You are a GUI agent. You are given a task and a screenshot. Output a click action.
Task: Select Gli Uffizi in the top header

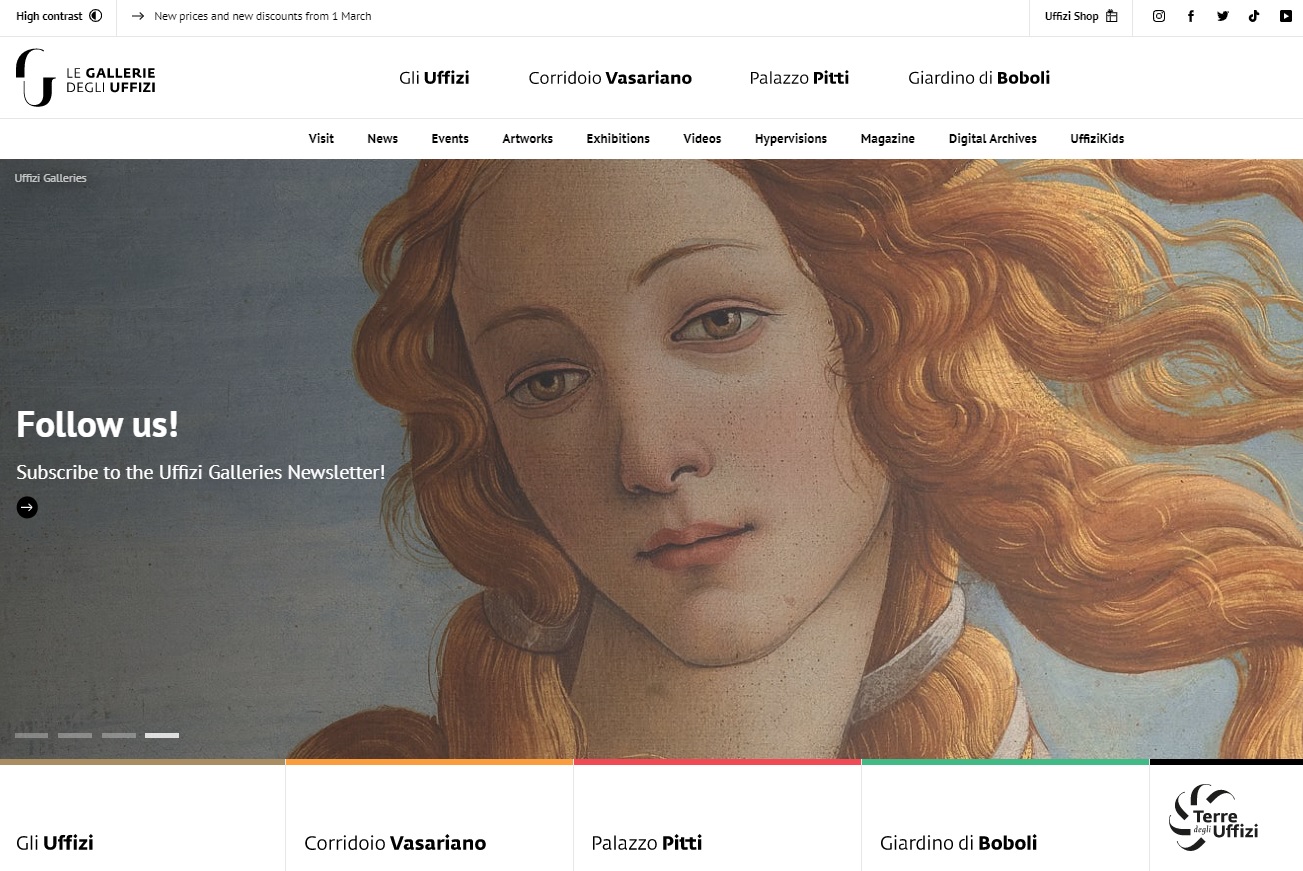434,78
